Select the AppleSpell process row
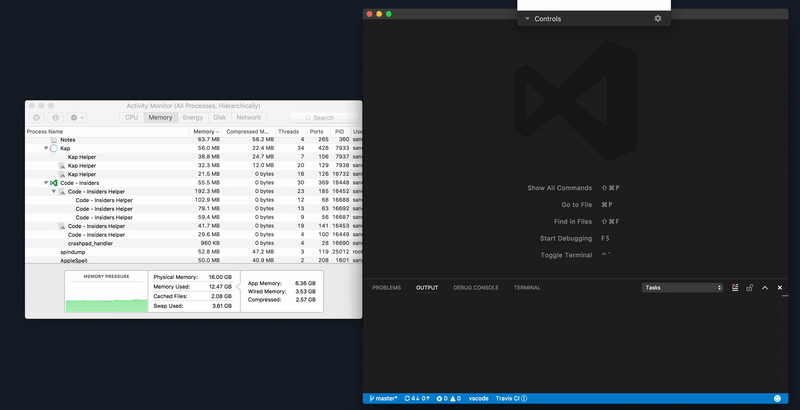This screenshot has width=800, height=410. [194, 260]
